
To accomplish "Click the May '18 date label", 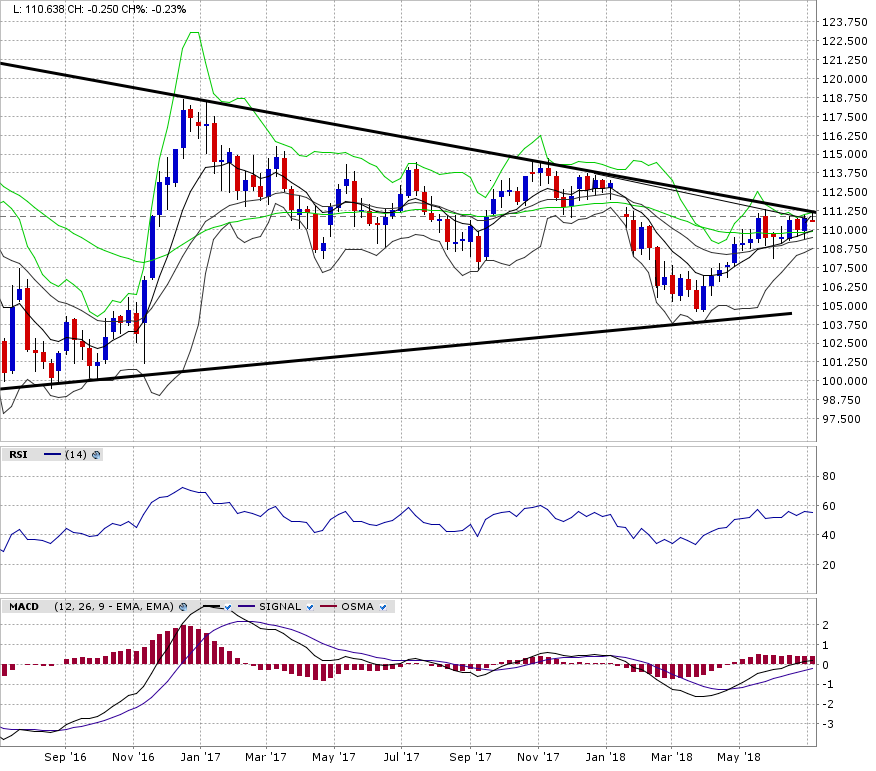I will [x=739, y=757].
